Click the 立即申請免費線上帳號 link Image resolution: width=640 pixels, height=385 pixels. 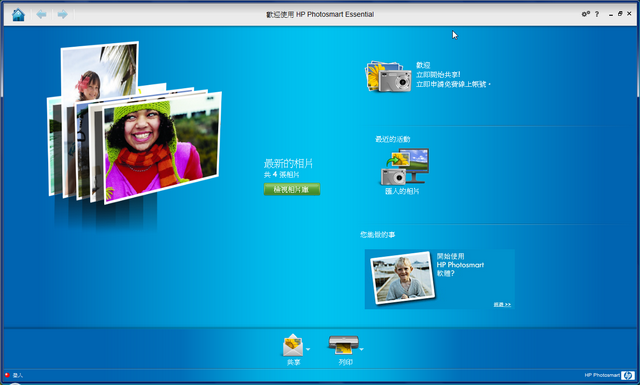pyautogui.click(x=453, y=85)
